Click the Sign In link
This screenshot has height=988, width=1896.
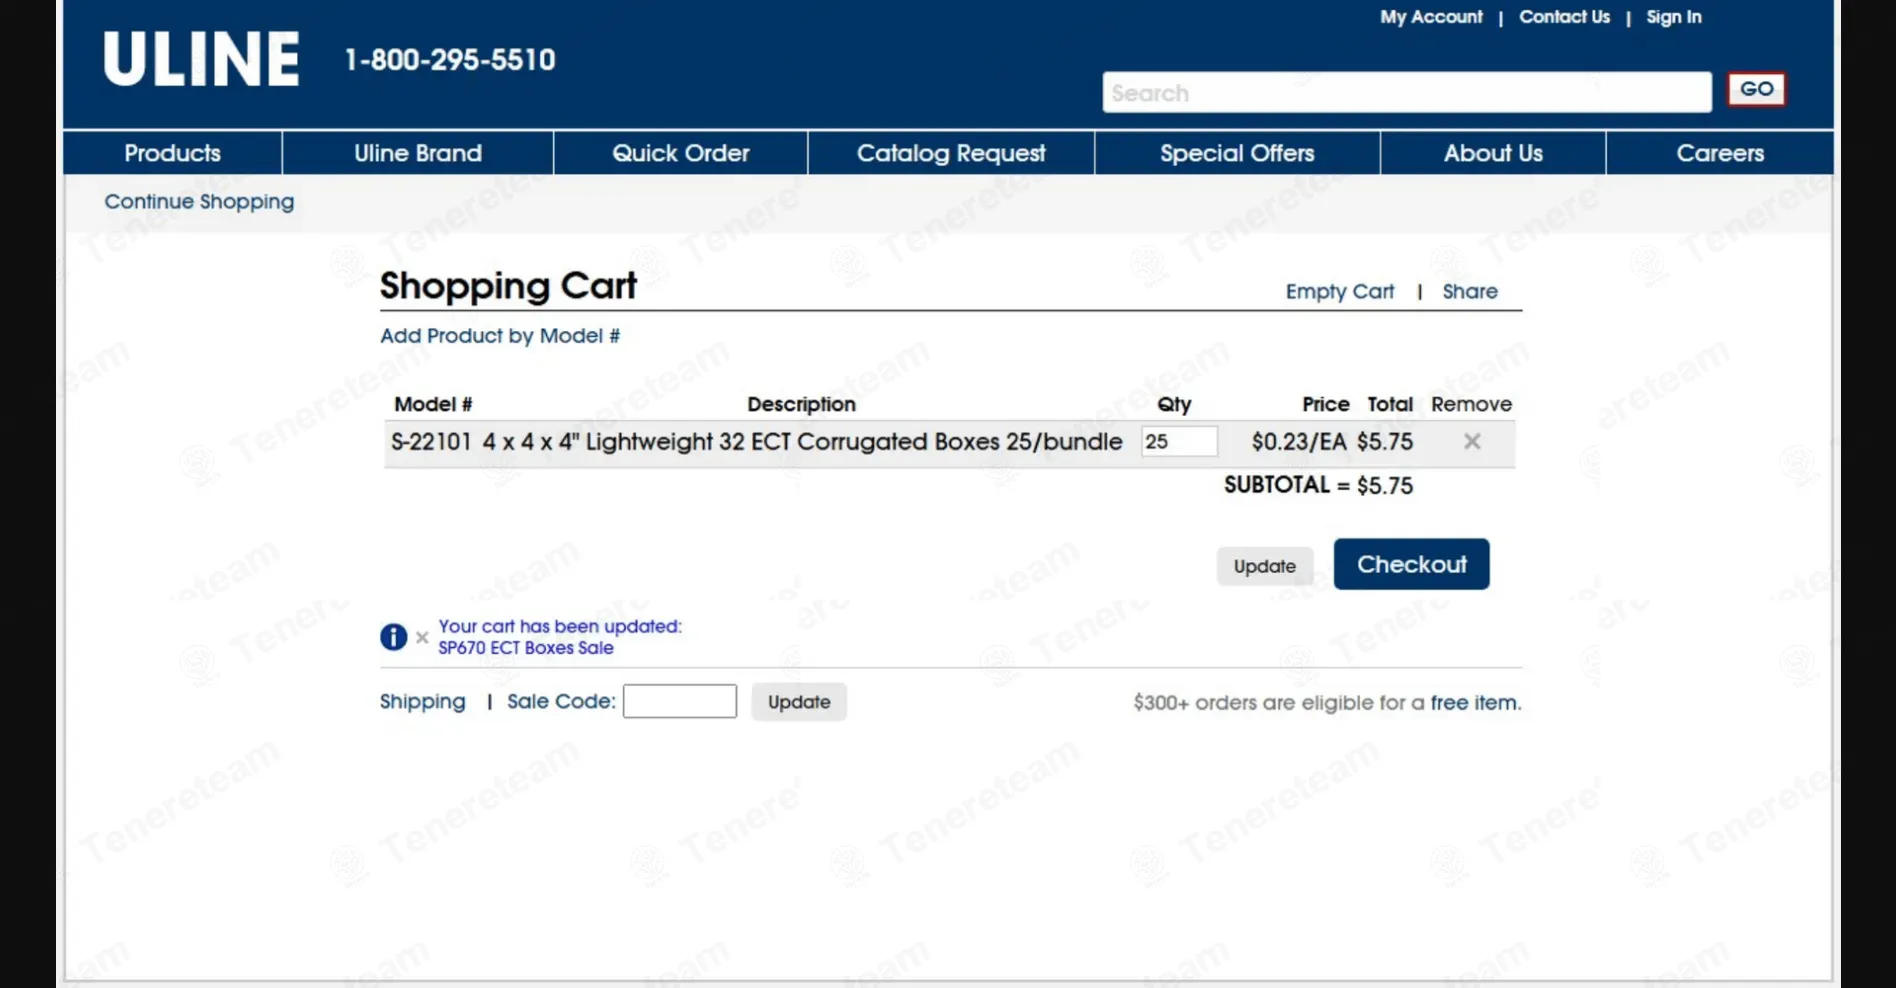[x=1674, y=17]
